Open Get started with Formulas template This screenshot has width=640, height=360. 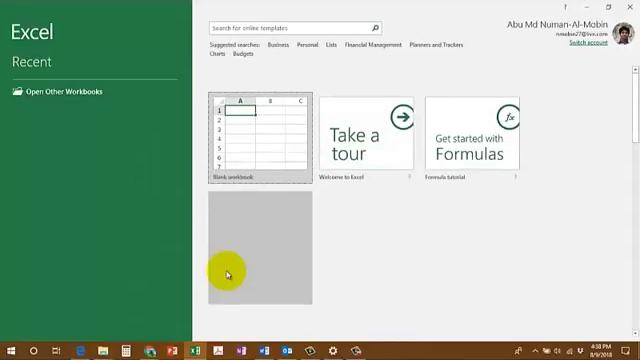pos(472,133)
